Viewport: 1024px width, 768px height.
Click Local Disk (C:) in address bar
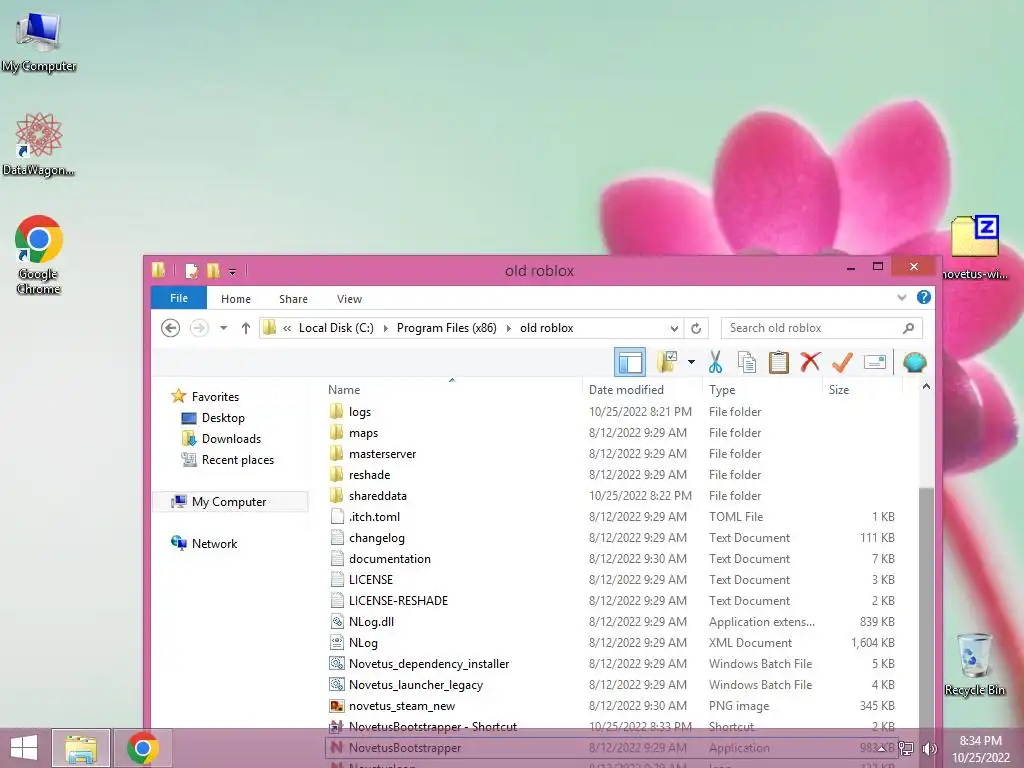point(336,328)
